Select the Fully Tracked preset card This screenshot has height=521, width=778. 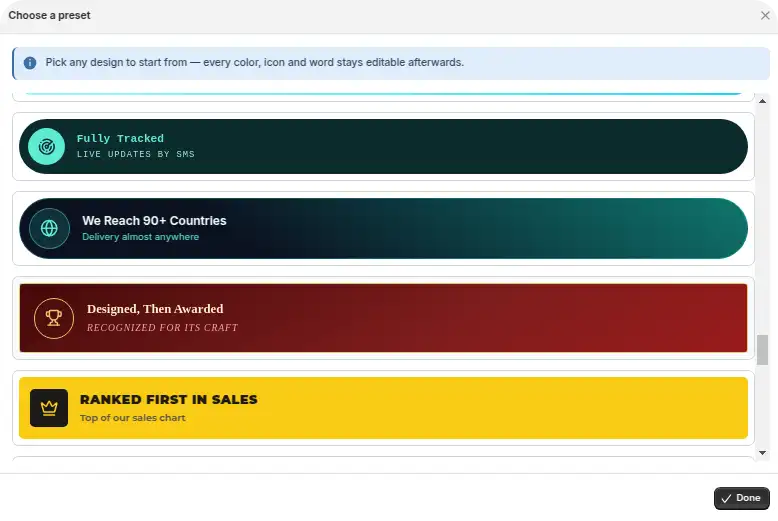coord(383,146)
